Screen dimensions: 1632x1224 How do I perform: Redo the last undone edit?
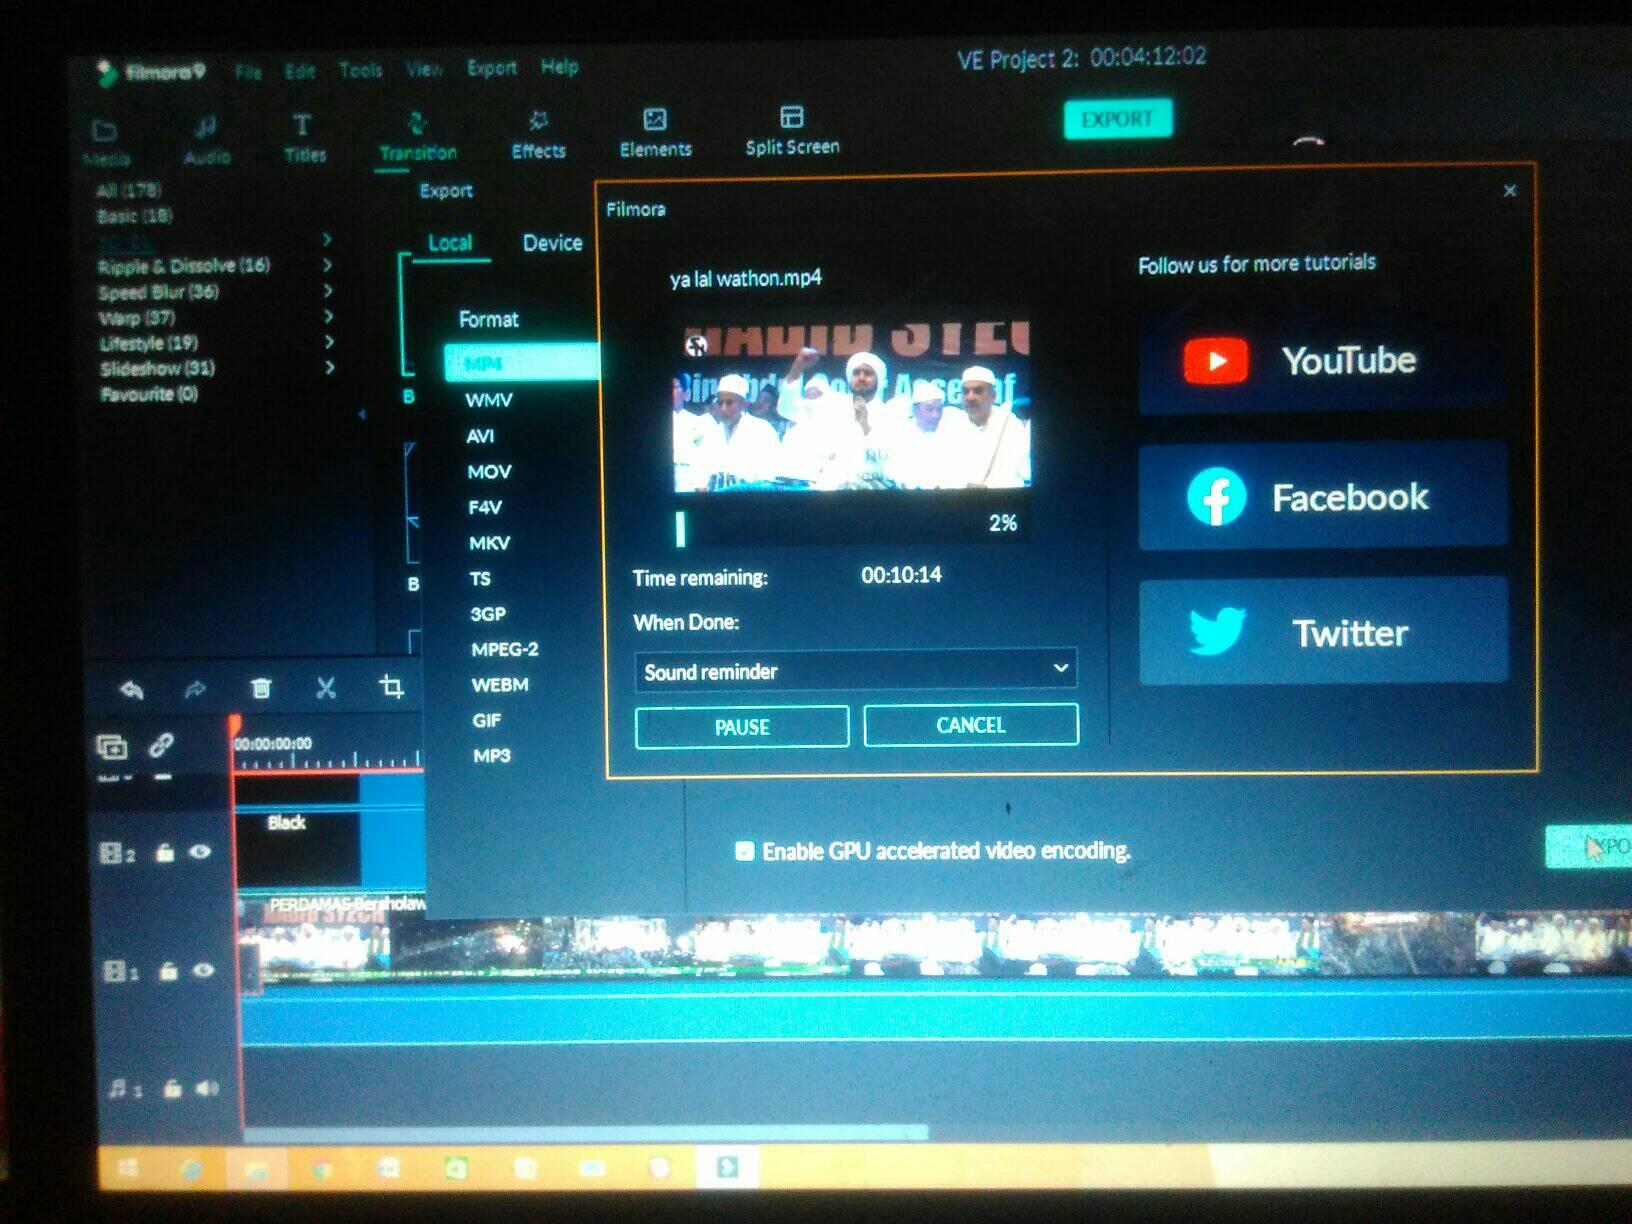click(x=195, y=689)
